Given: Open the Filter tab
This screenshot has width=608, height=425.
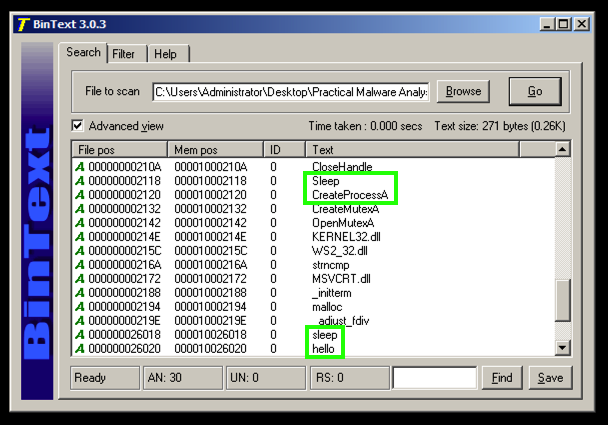Looking at the screenshot, I should click(x=123, y=54).
